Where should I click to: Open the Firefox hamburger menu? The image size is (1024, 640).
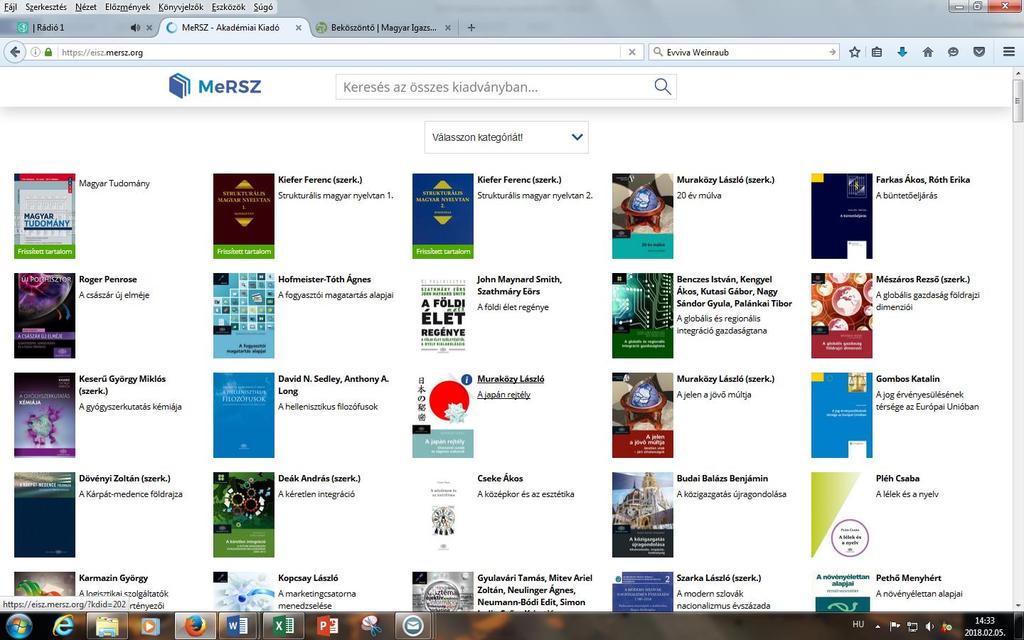[1008, 52]
